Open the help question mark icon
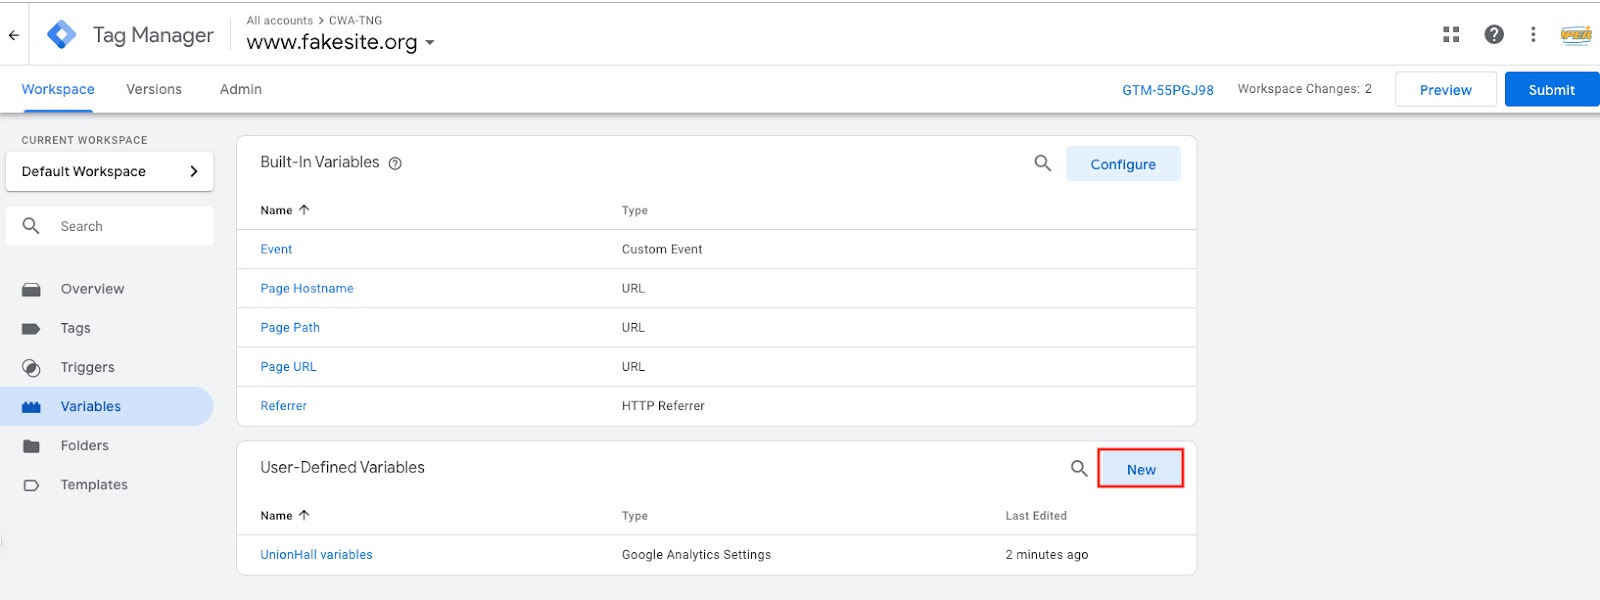 (x=1494, y=35)
